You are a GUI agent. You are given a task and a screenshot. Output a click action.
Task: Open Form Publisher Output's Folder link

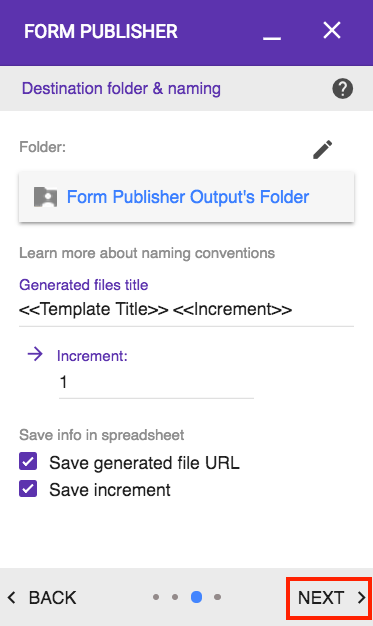point(188,197)
